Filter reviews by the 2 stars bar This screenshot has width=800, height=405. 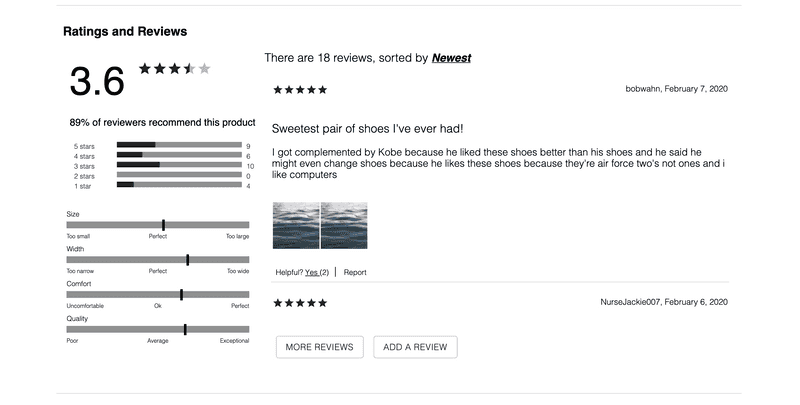179,175
